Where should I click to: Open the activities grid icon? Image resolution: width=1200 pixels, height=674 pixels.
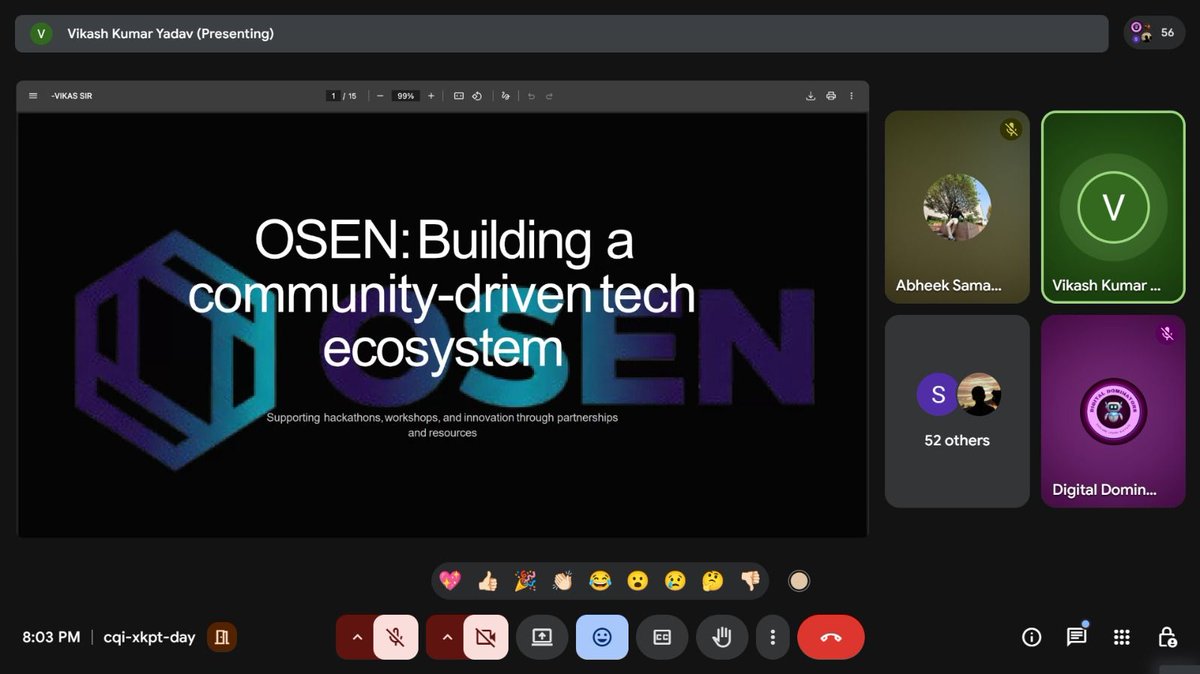(1122, 637)
